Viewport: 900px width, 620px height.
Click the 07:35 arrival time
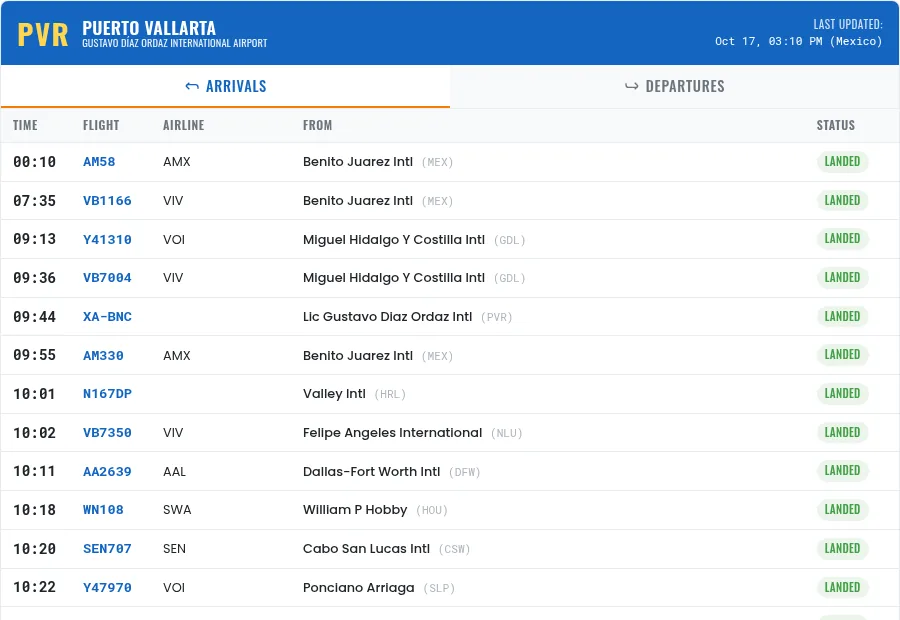pos(34,201)
